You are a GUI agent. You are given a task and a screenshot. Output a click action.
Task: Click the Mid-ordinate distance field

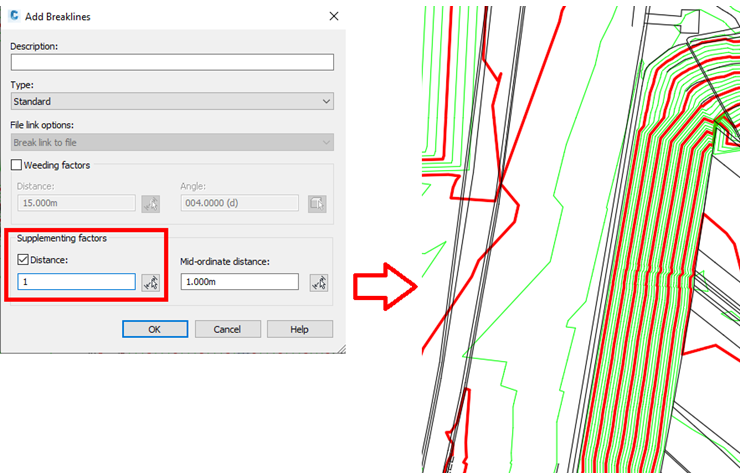click(240, 282)
